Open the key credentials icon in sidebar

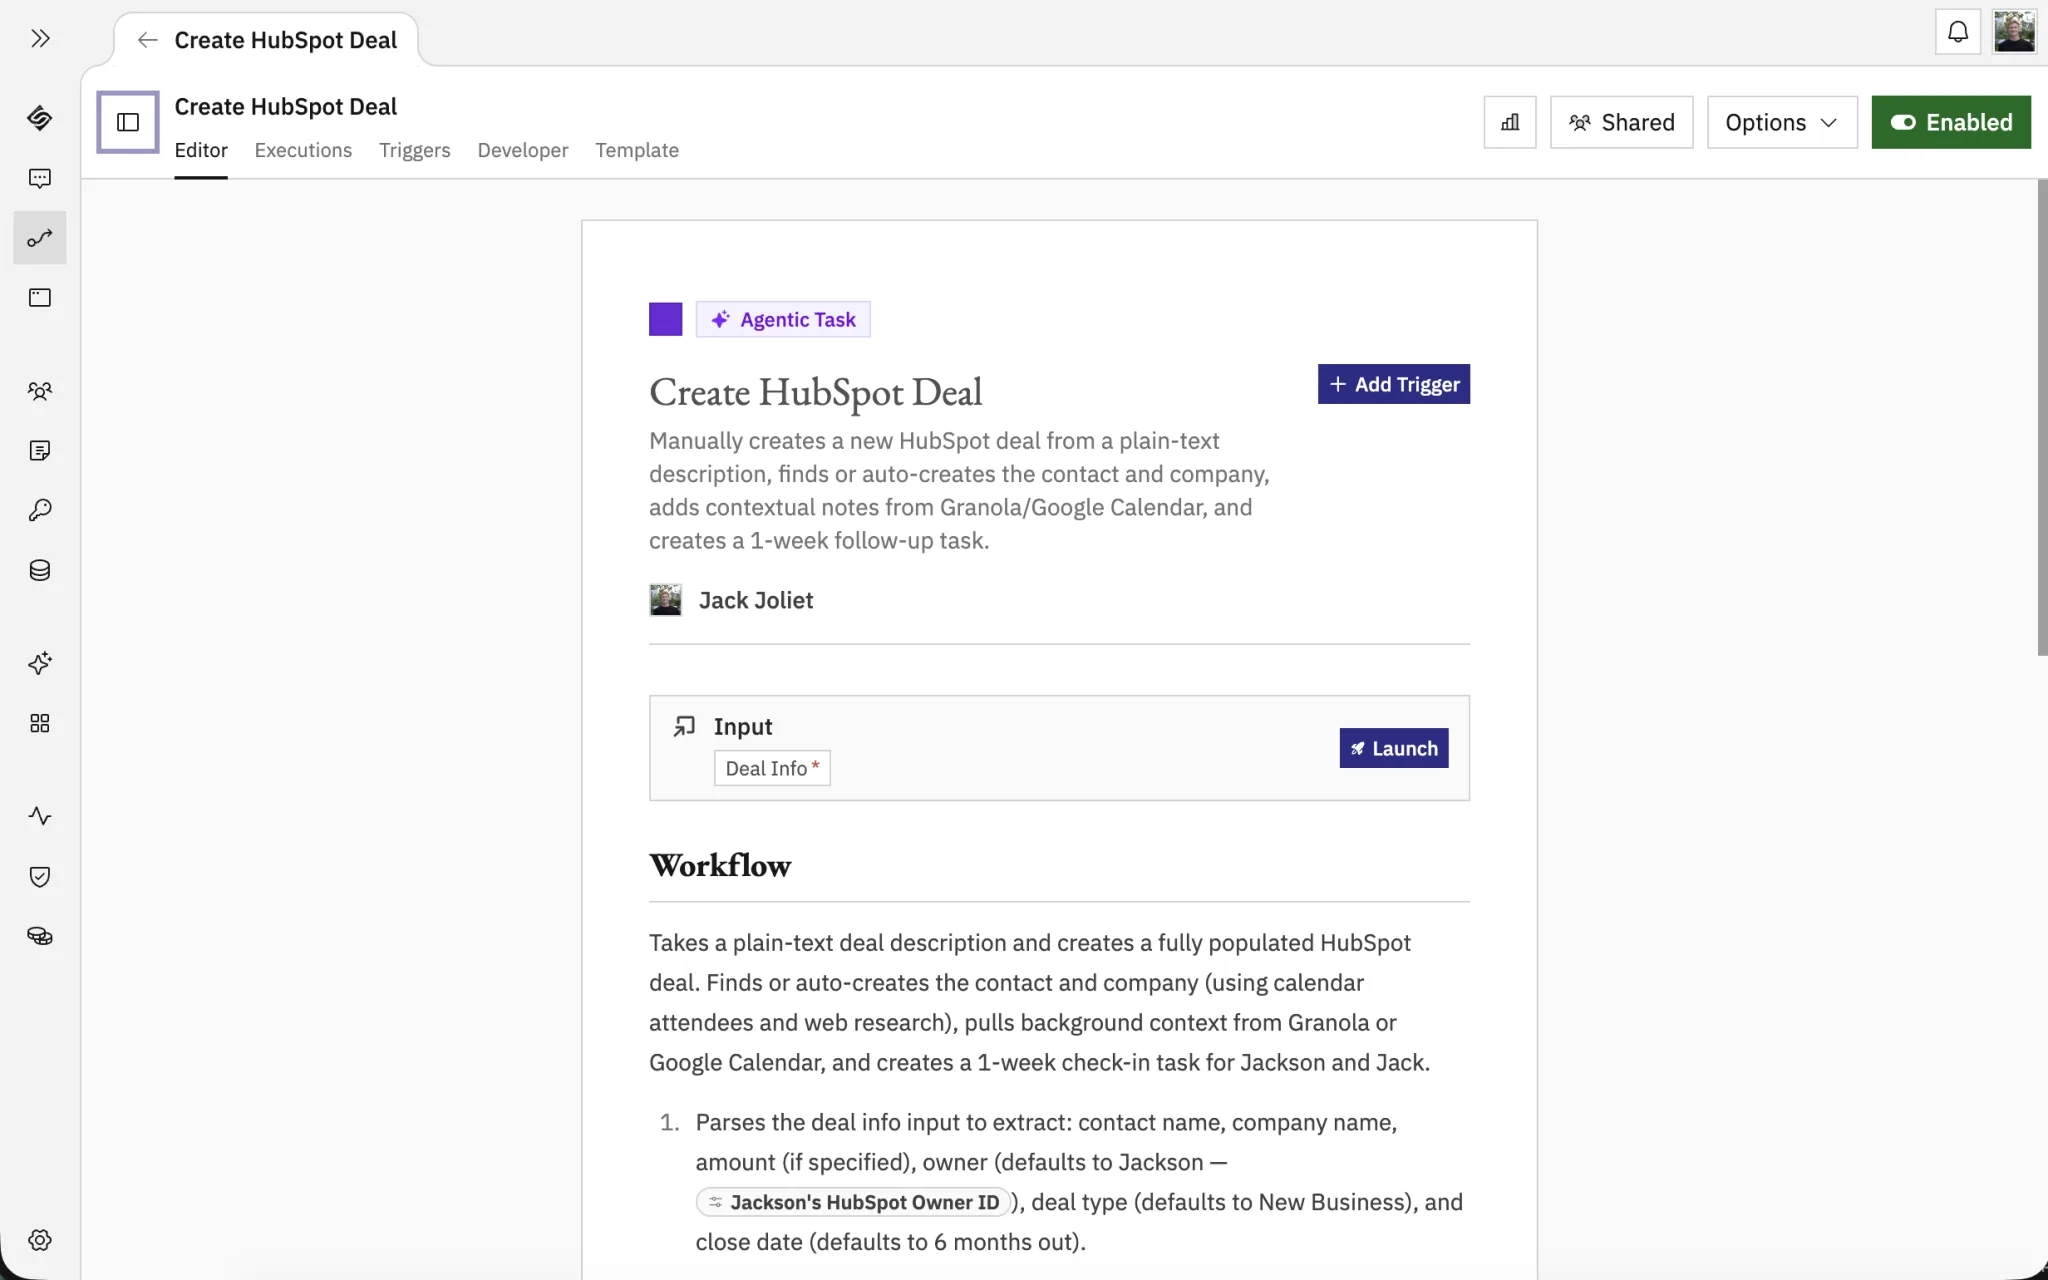(40, 510)
